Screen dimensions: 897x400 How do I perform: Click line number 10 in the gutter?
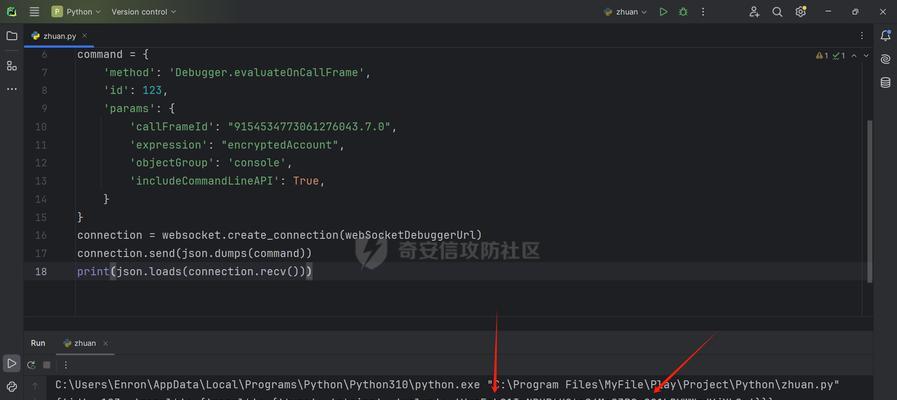(x=41, y=126)
